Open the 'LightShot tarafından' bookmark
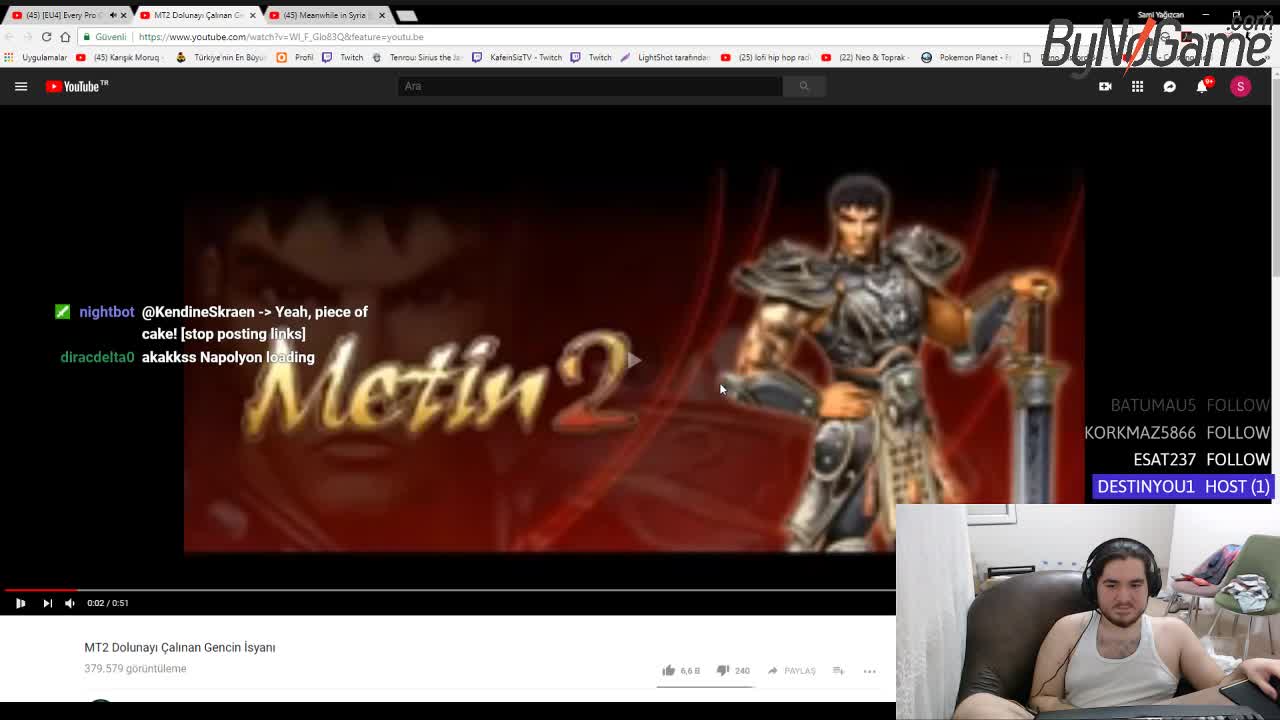This screenshot has width=1280, height=720. 665,57
